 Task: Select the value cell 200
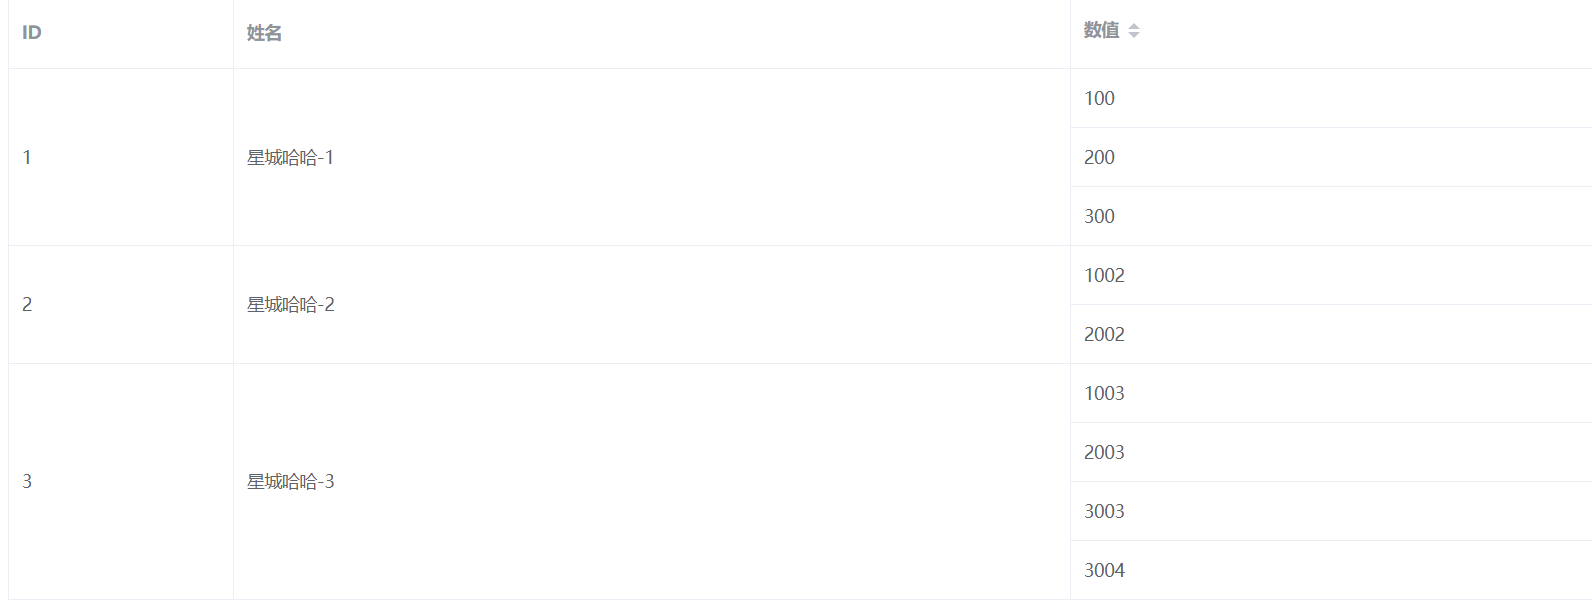tap(1331, 157)
